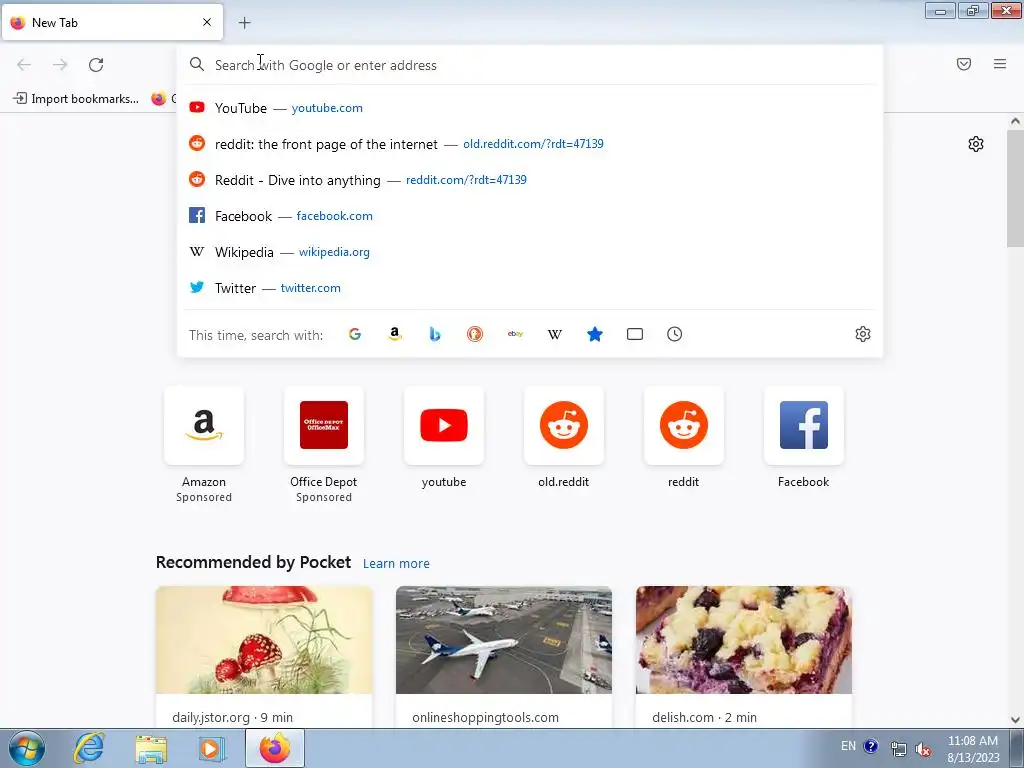Search this time with DuckDuckGo icon

475,334
